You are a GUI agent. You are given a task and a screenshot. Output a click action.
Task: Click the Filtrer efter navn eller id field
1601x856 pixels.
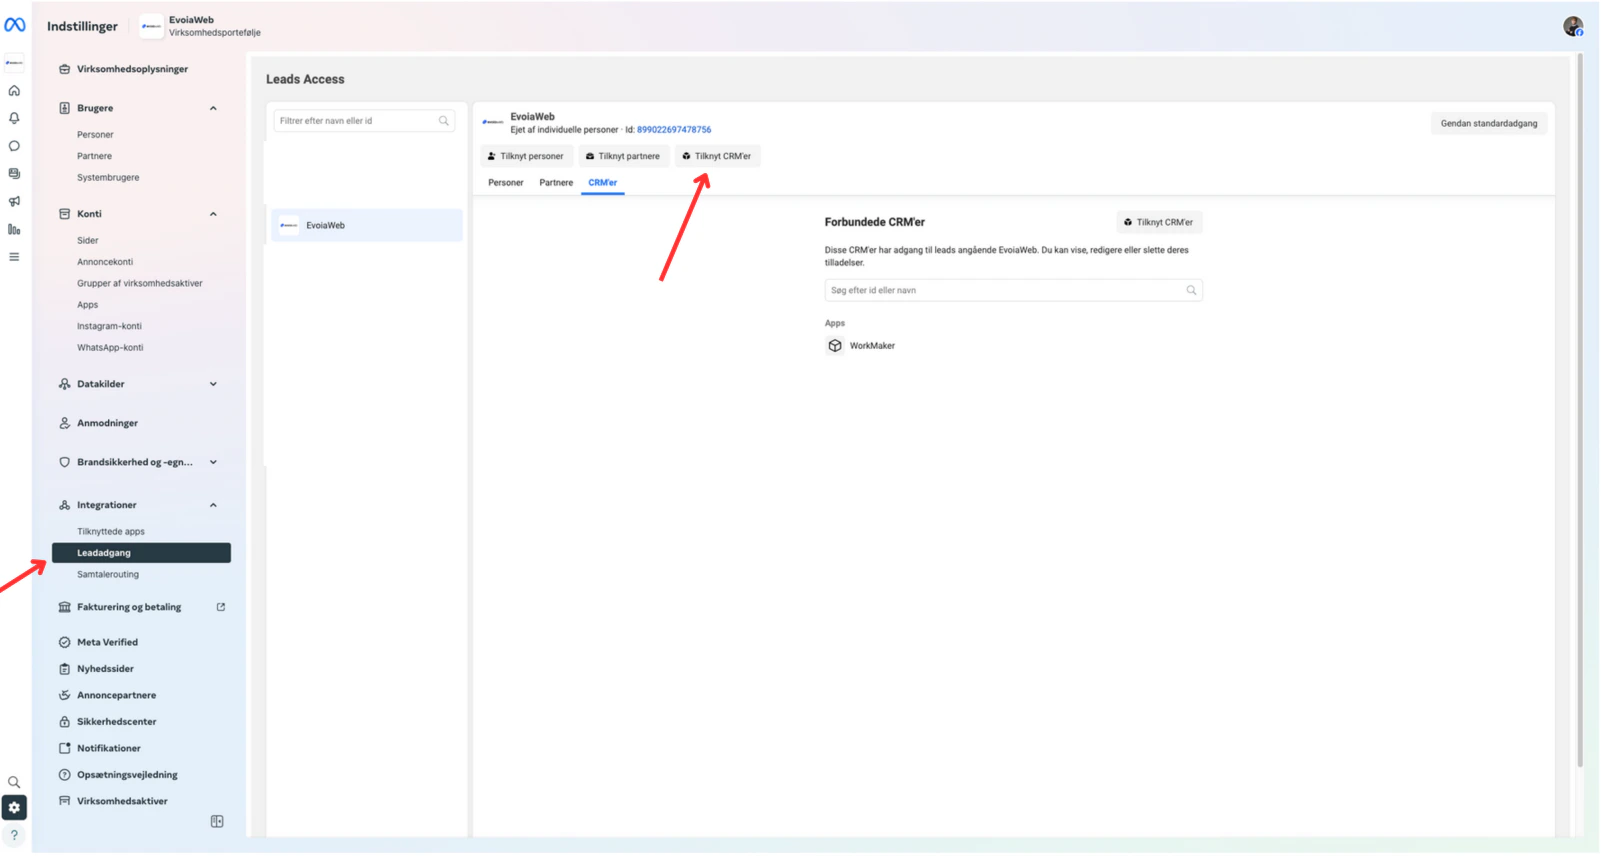pos(364,121)
